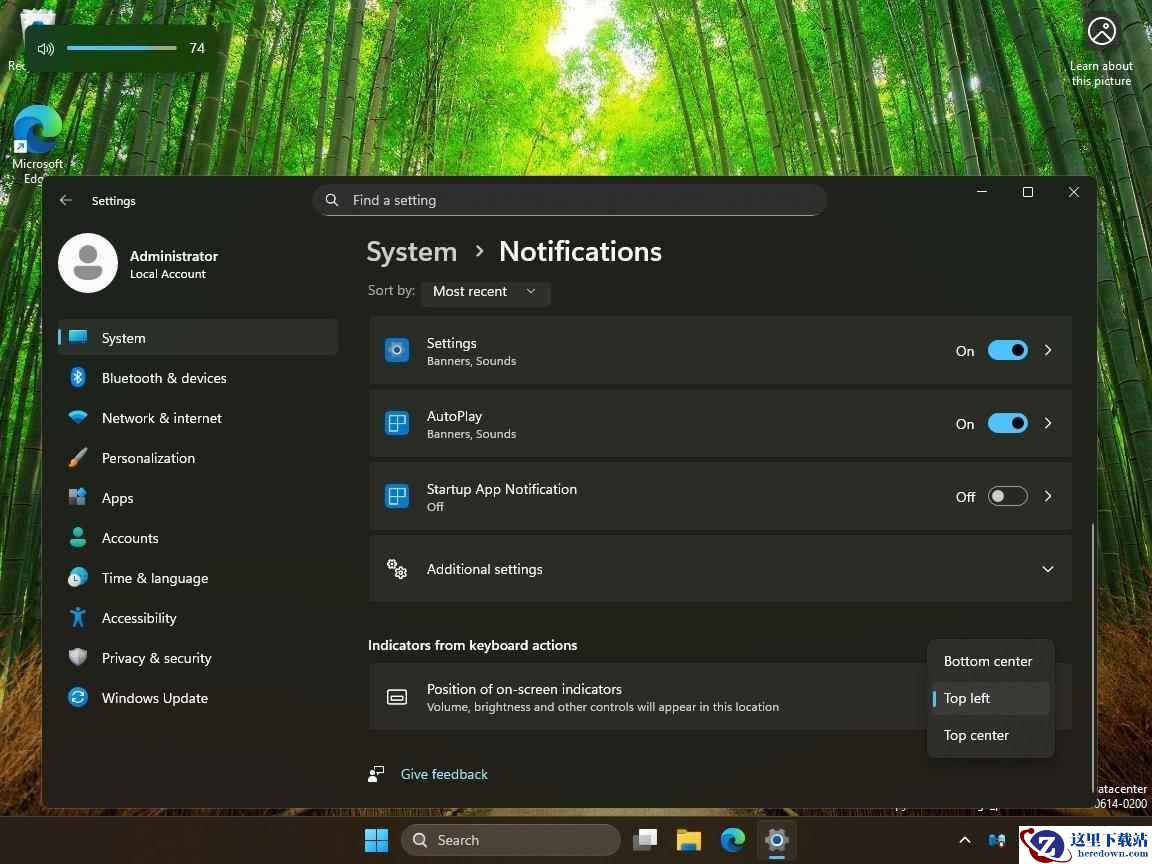Image resolution: width=1152 pixels, height=864 pixels.
Task: Show hidden icons in system tray
Action: (965, 840)
